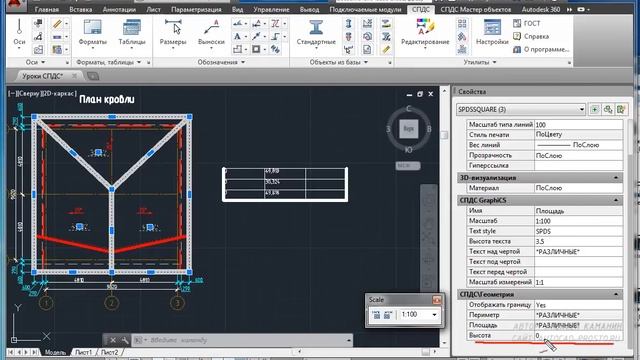Click the pencil ruler icon in Объекты из базы

(x=386, y=49)
